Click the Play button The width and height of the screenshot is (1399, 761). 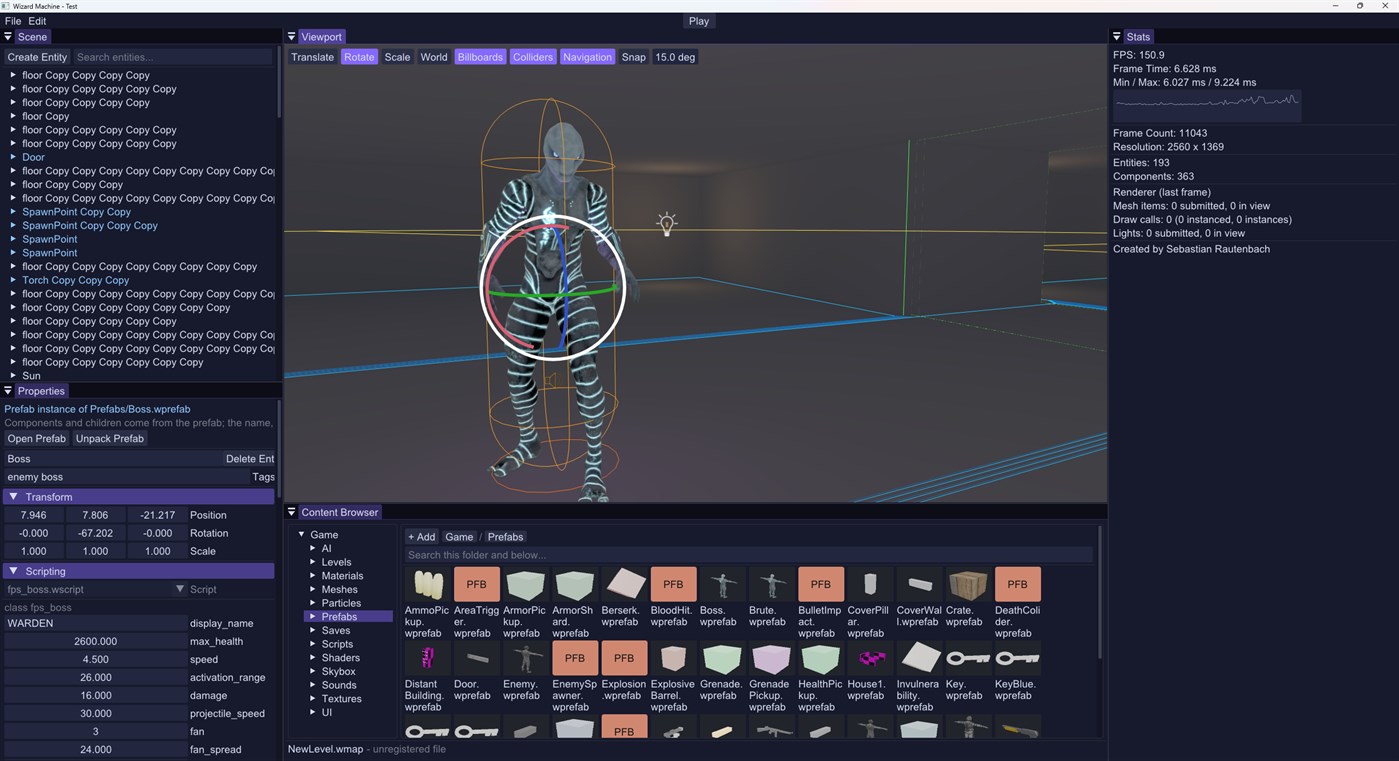pyautogui.click(x=699, y=21)
